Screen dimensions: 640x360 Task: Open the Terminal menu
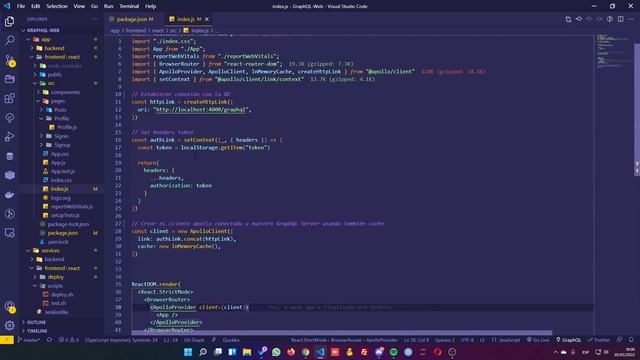[x=129, y=6]
